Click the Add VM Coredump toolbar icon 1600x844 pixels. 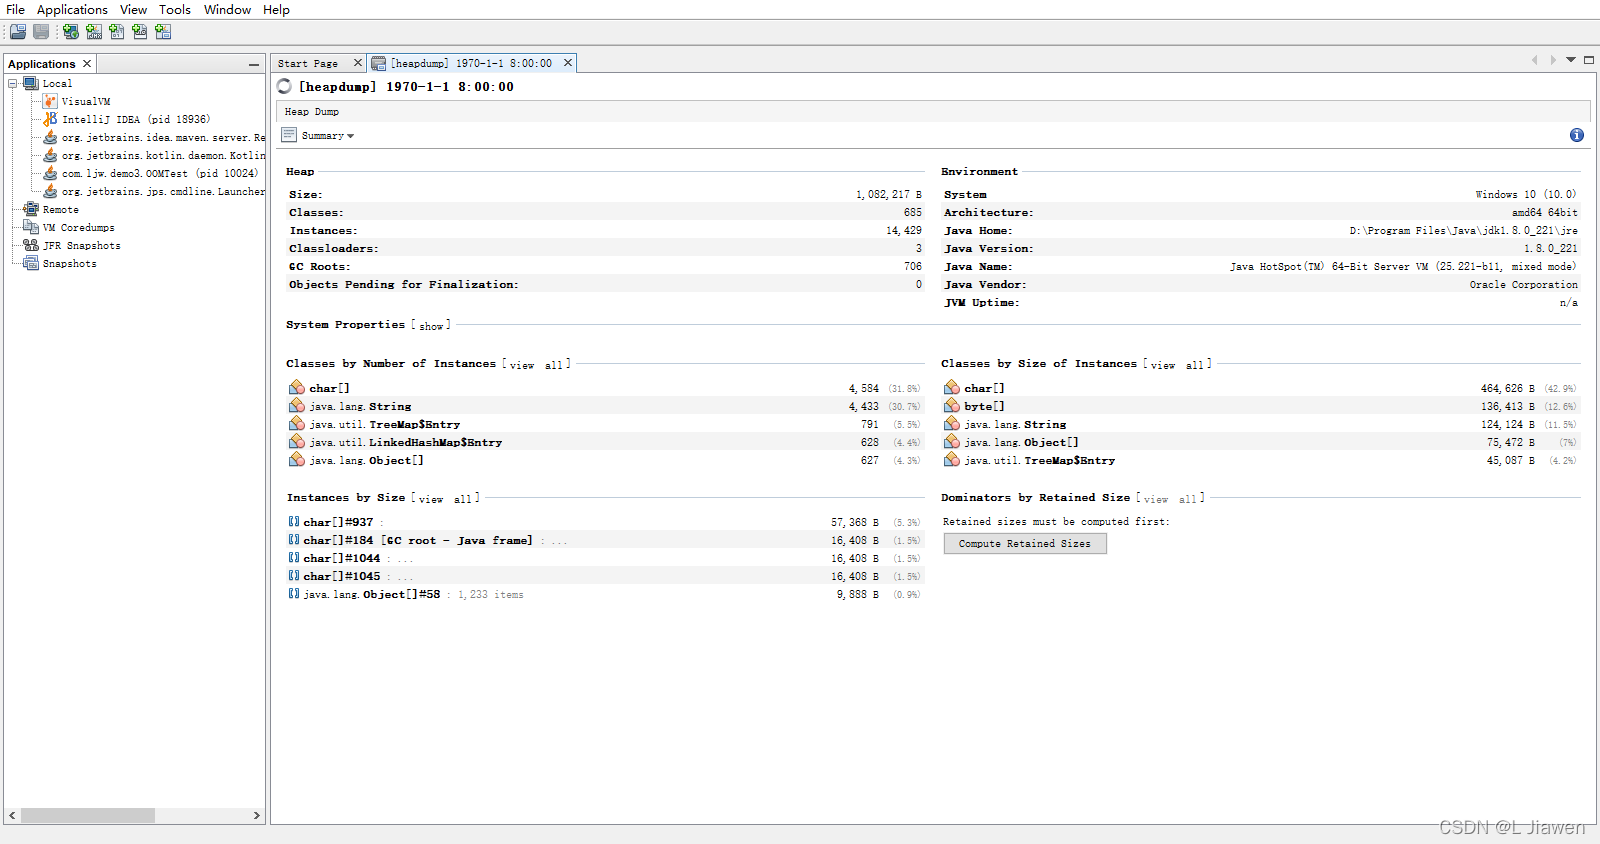pos(117,32)
